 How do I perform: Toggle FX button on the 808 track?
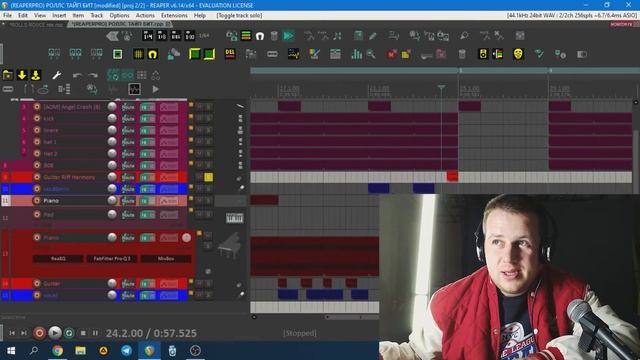[x=148, y=165]
